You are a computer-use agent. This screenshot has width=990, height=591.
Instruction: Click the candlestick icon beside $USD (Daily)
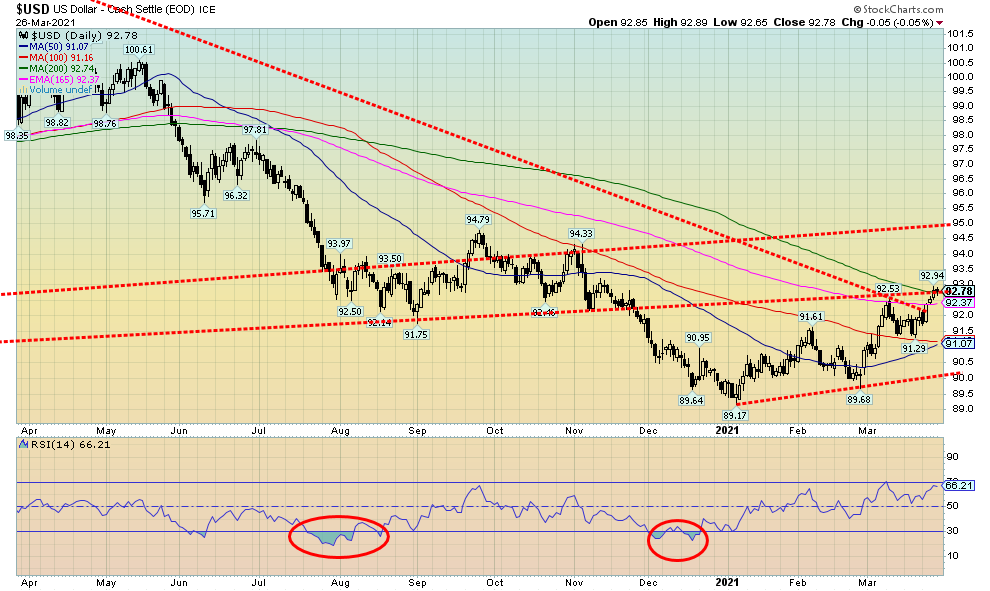pyautogui.click(x=24, y=36)
